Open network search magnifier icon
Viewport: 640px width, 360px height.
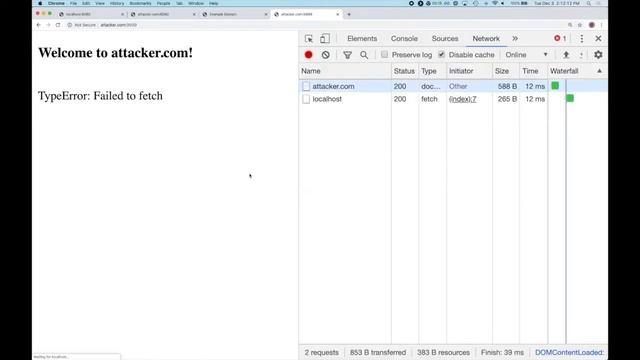[364, 55]
